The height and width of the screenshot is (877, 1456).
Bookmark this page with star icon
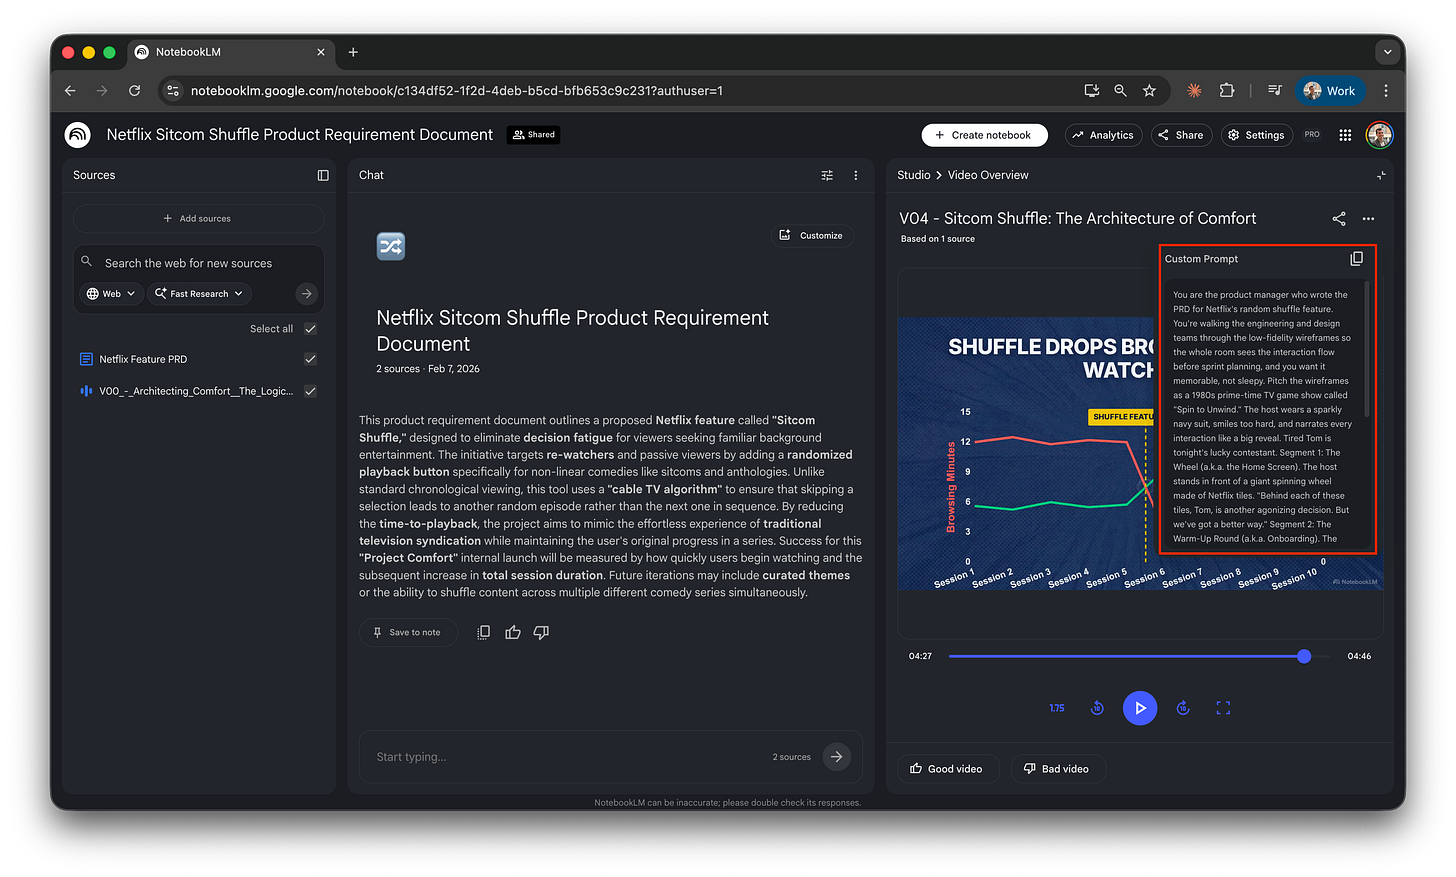click(x=1149, y=91)
